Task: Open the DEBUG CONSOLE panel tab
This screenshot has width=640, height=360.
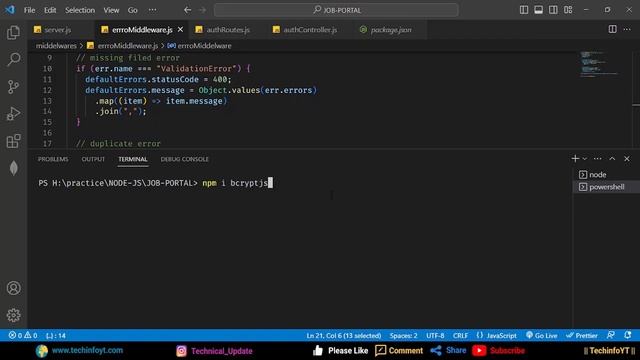Action: (184, 159)
